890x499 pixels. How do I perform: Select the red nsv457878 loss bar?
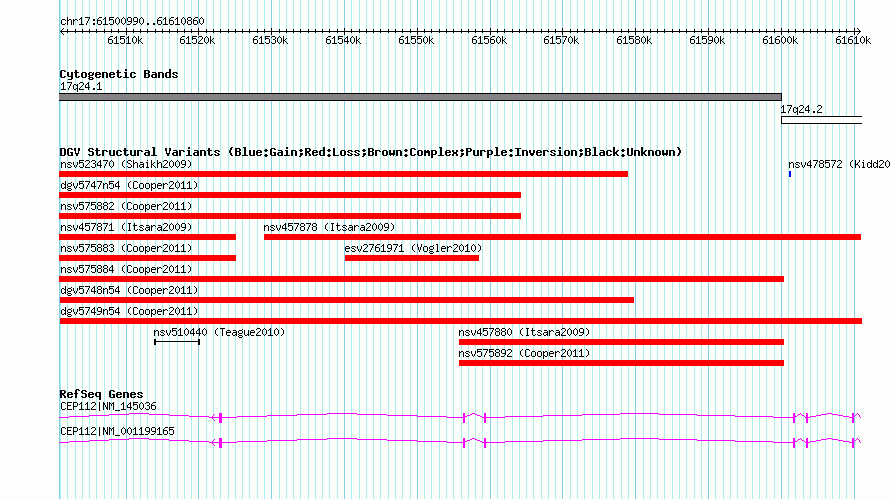pyautogui.click(x=562, y=237)
